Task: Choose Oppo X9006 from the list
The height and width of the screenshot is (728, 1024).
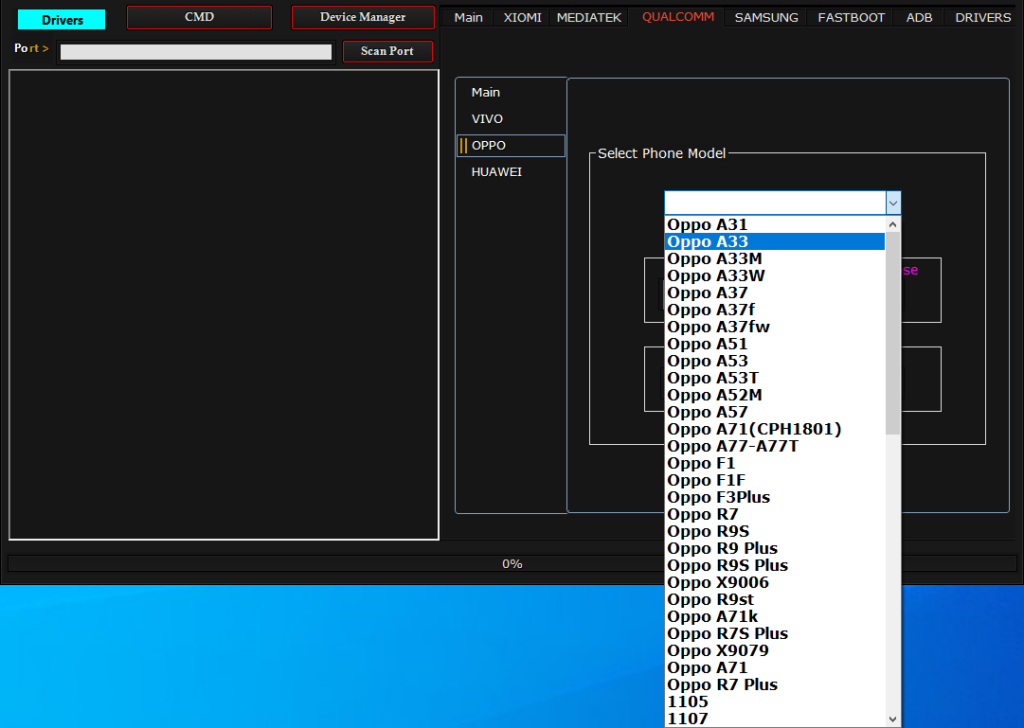Action: coord(775,582)
